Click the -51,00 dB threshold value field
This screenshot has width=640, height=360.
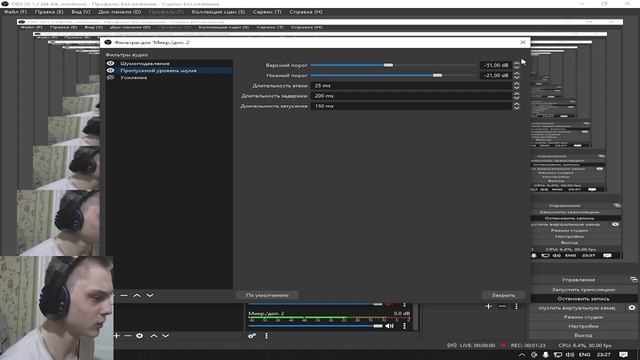click(495, 65)
